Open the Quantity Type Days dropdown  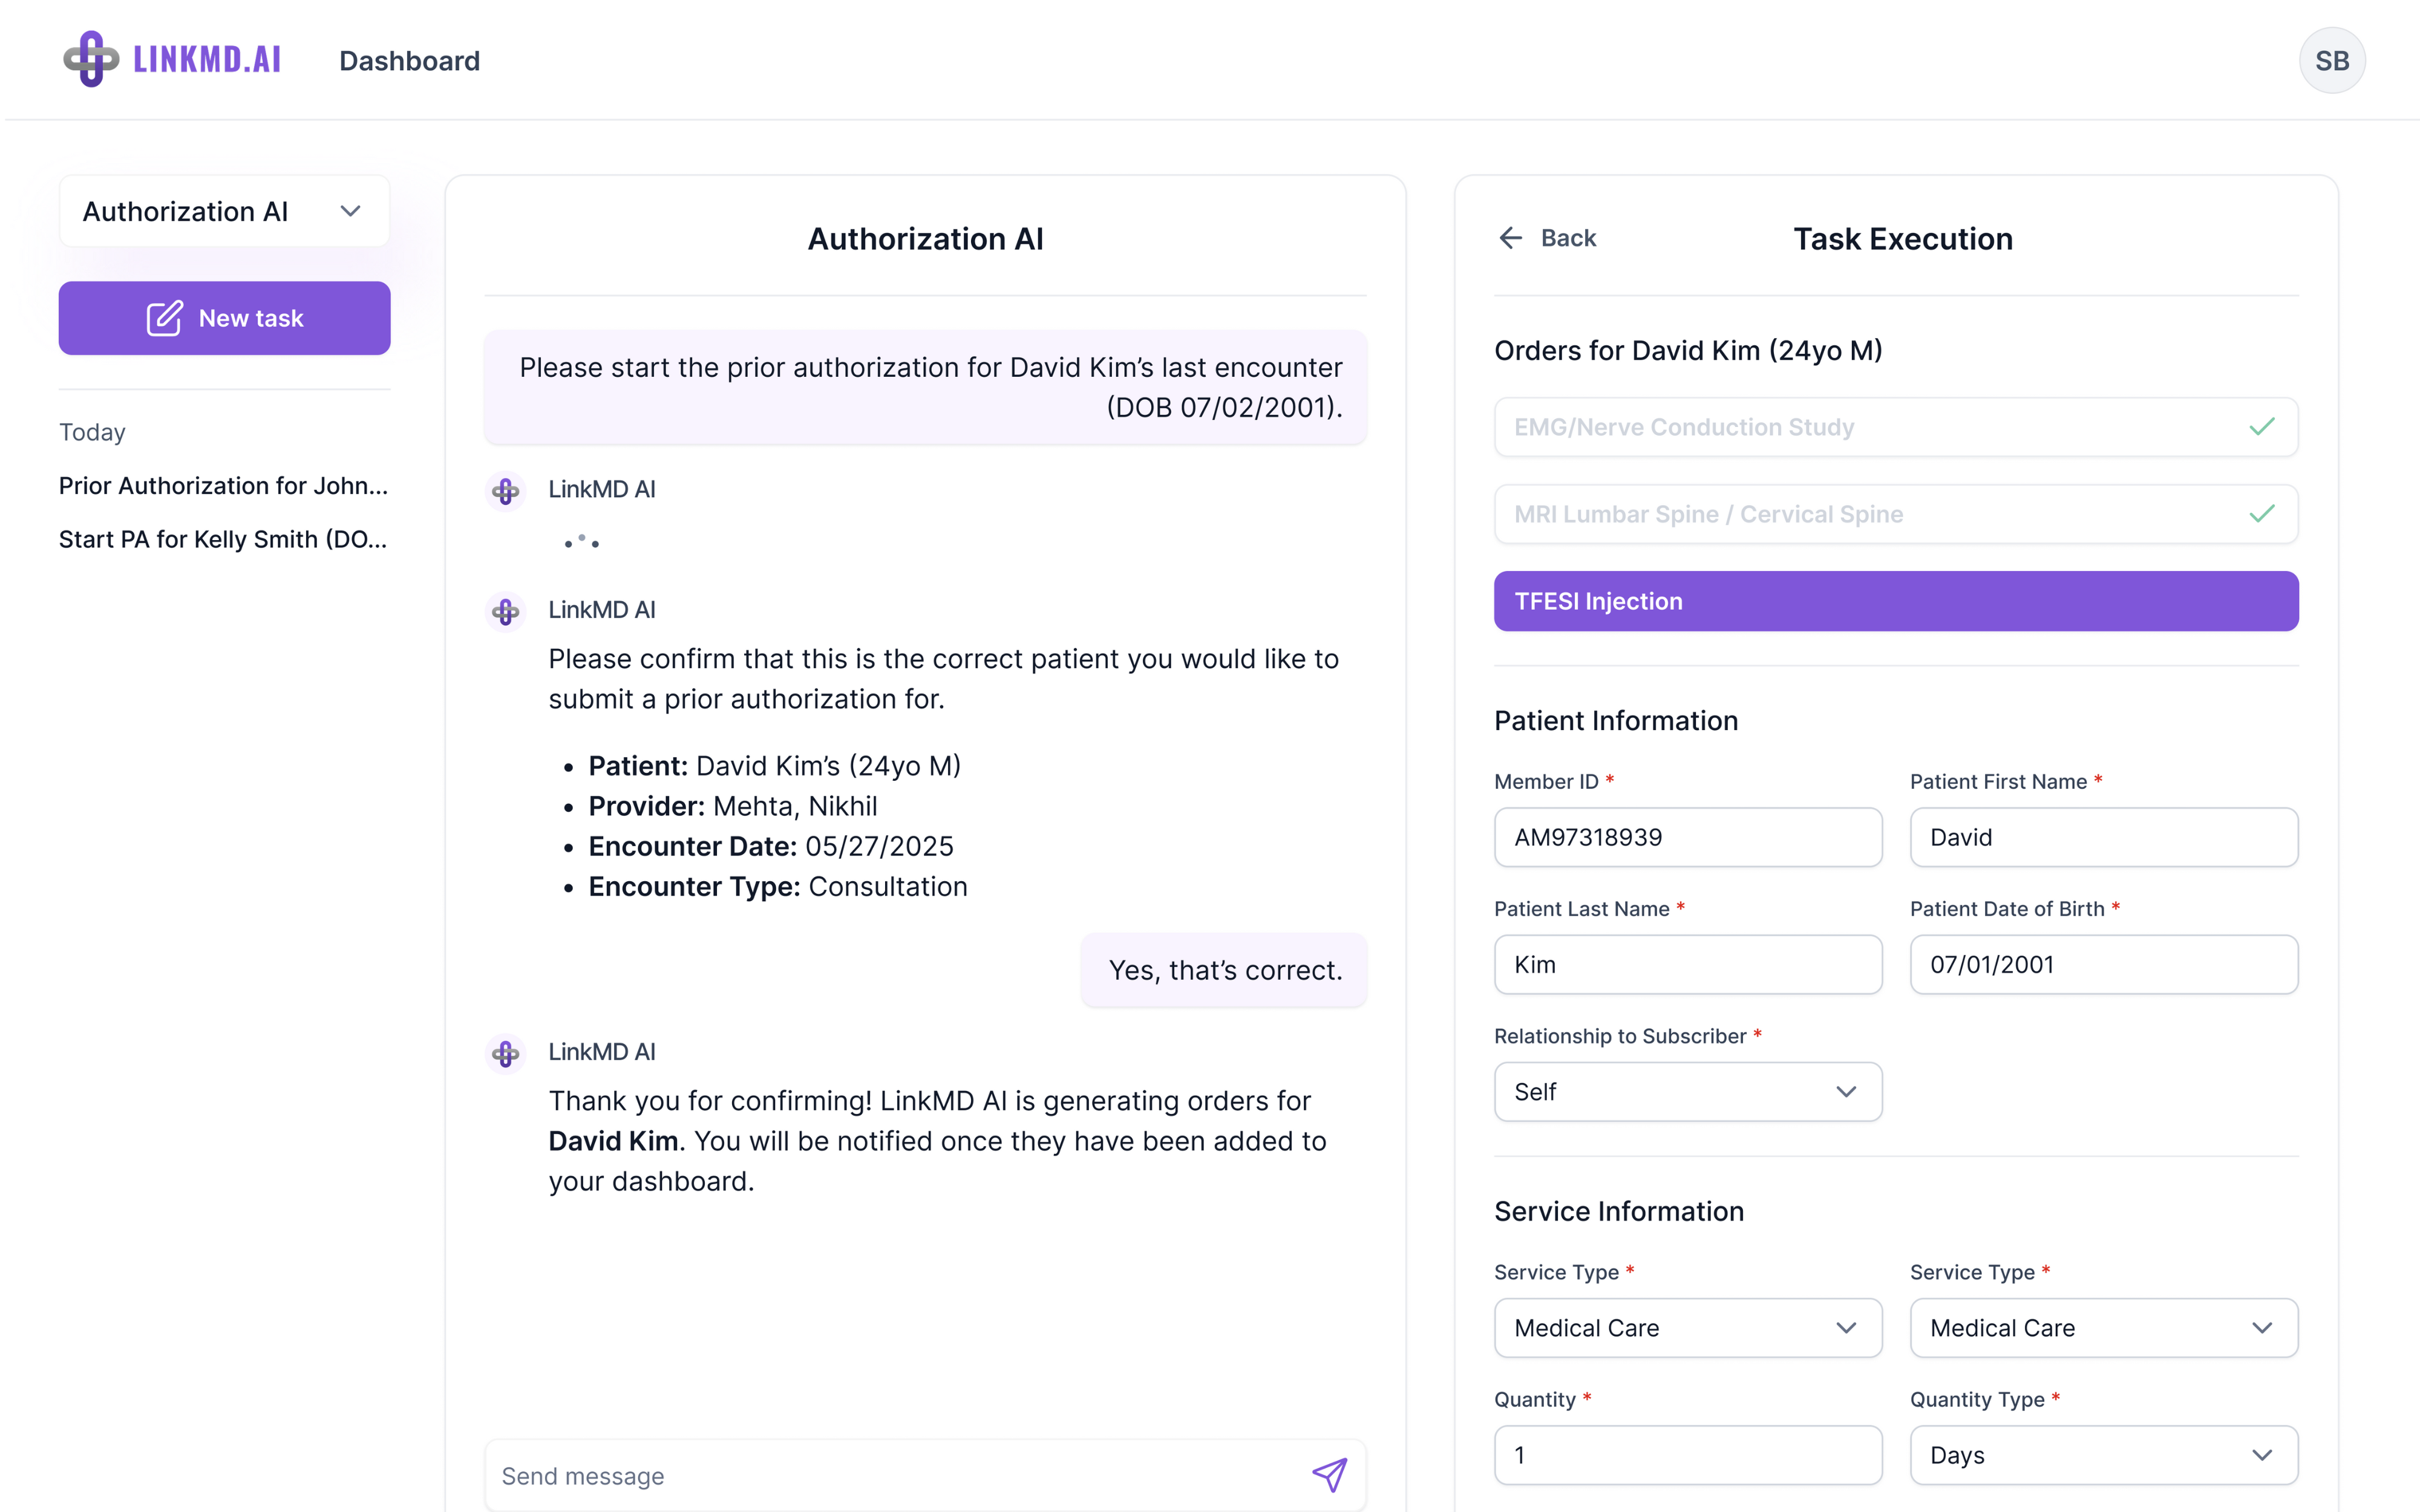coord(2103,1455)
